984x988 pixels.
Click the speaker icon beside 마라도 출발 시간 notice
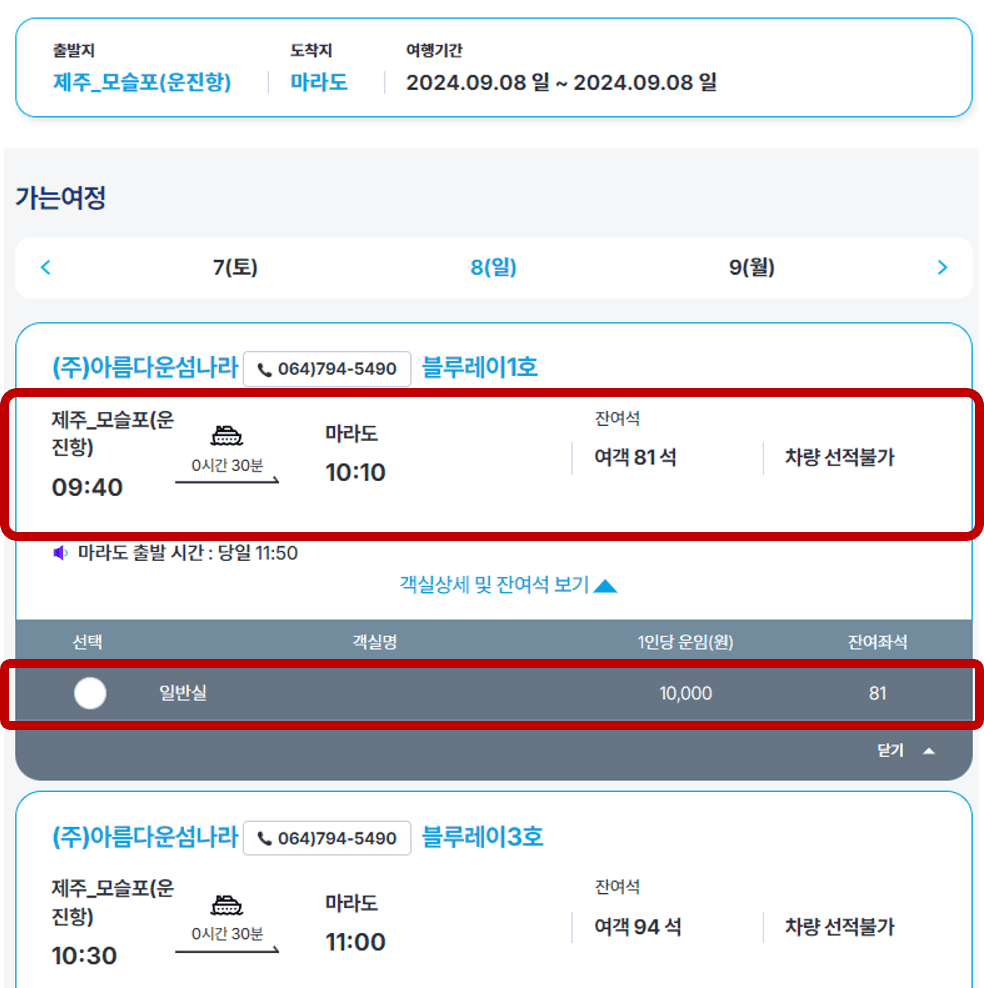click(x=60, y=551)
